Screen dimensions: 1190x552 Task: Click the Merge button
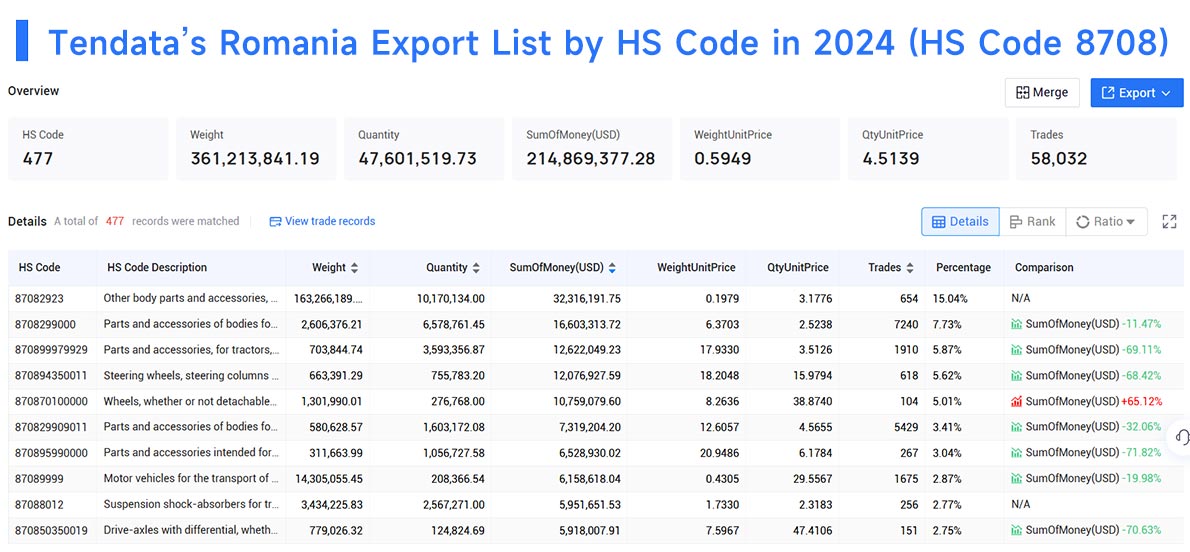click(x=1043, y=93)
